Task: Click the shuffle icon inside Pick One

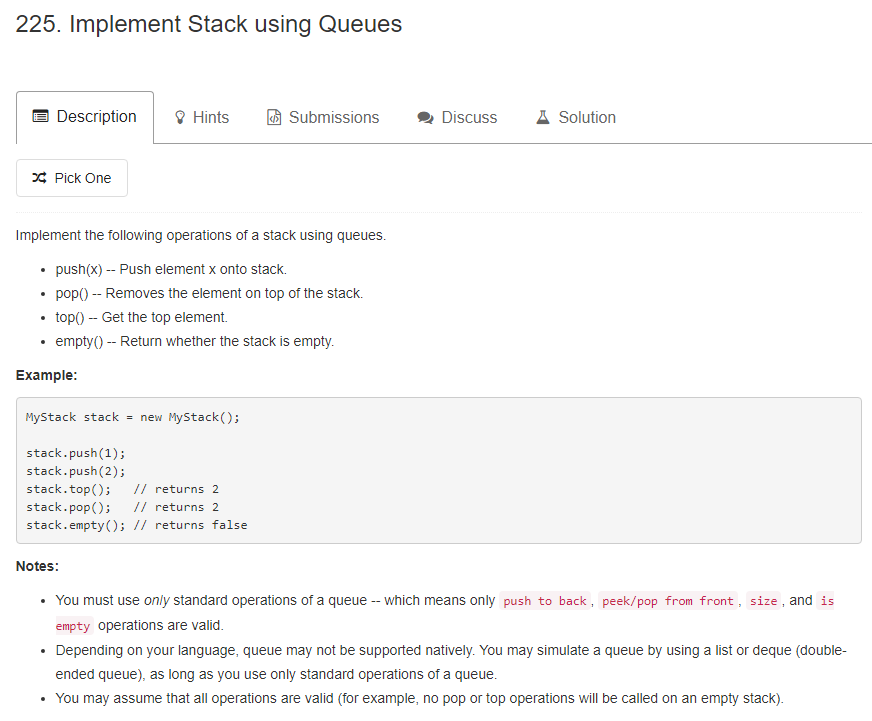Action: pyautogui.click(x=37, y=177)
